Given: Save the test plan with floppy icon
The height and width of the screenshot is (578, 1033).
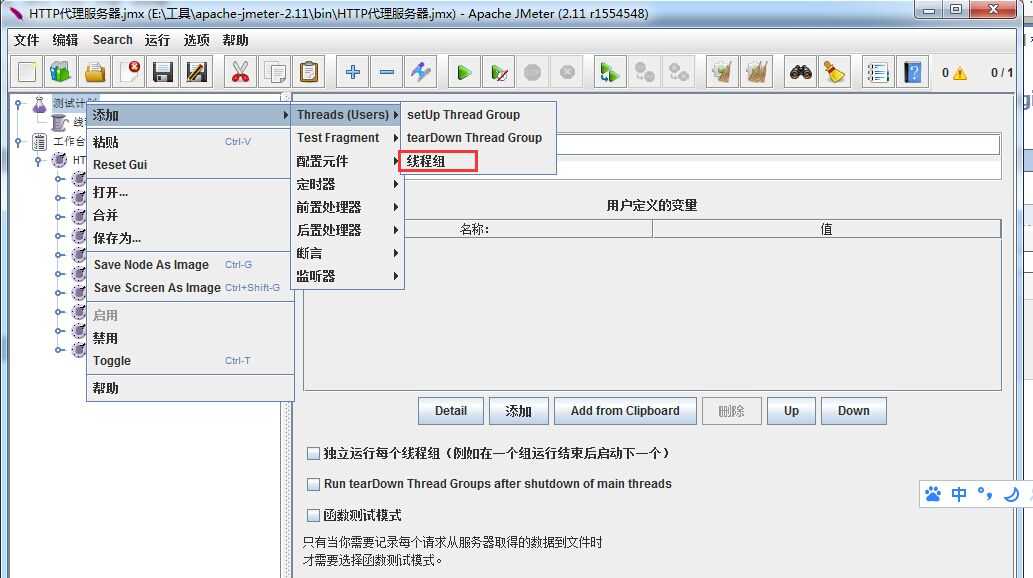Looking at the screenshot, I should tap(163, 72).
